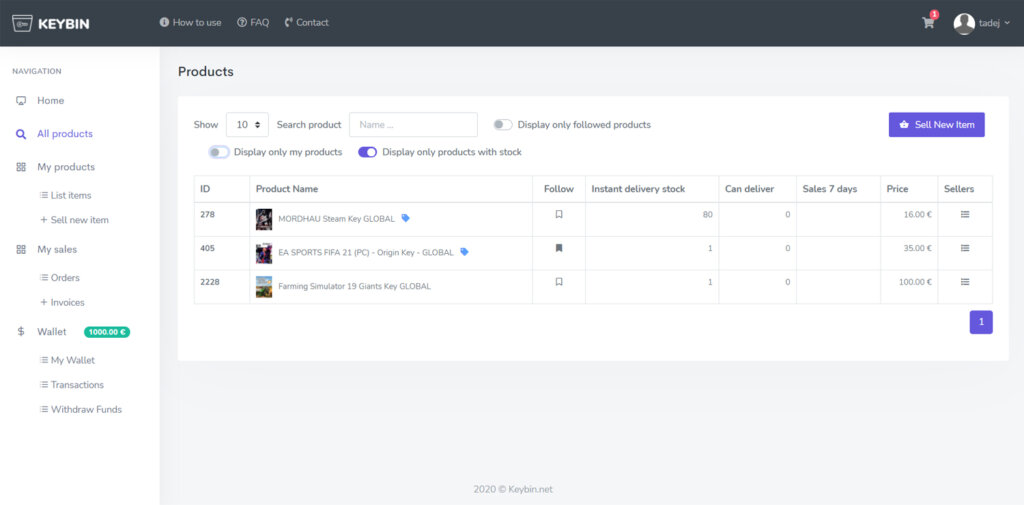
Task: Open Orders under My sales
Action: tap(60, 278)
